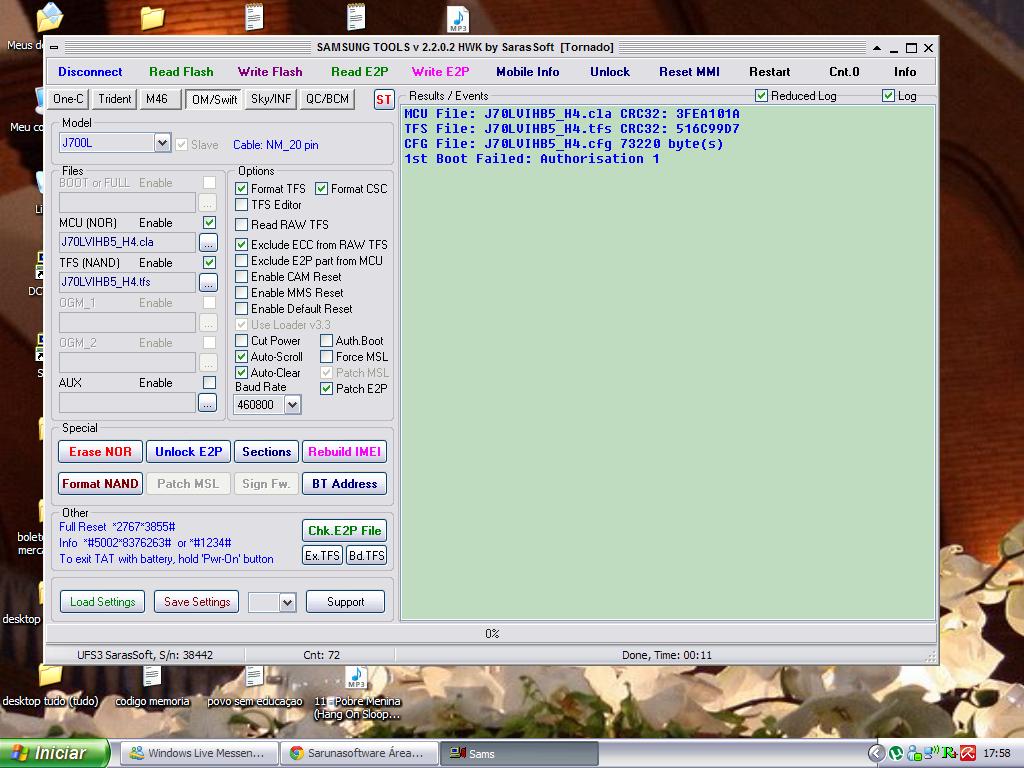Toggle Auto-Clear checkbox
Viewport: 1024px width, 768px height.
tap(241, 373)
